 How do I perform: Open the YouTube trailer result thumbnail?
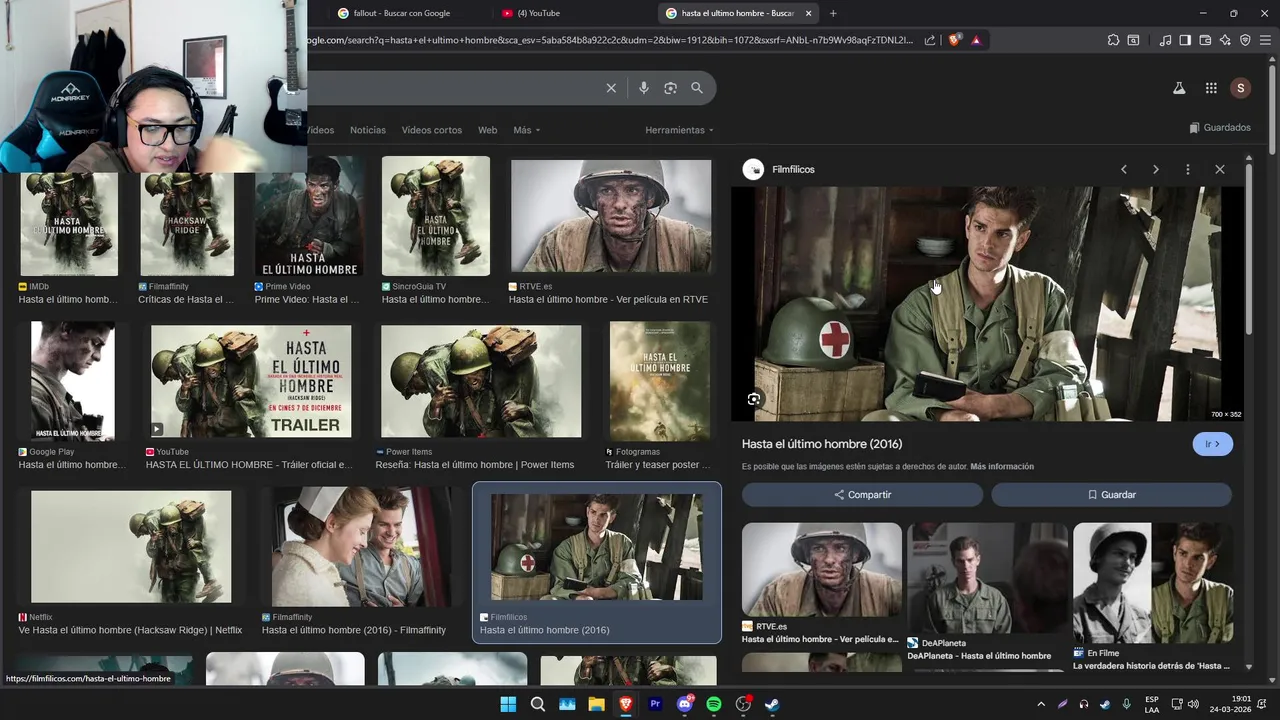pyautogui.click(x=251, y=381)
